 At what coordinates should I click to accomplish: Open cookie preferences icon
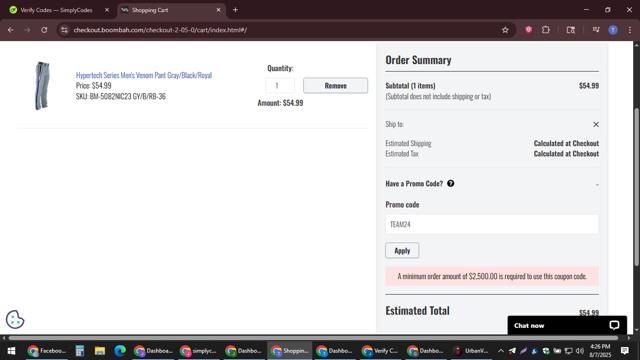(x=15, y=319)
